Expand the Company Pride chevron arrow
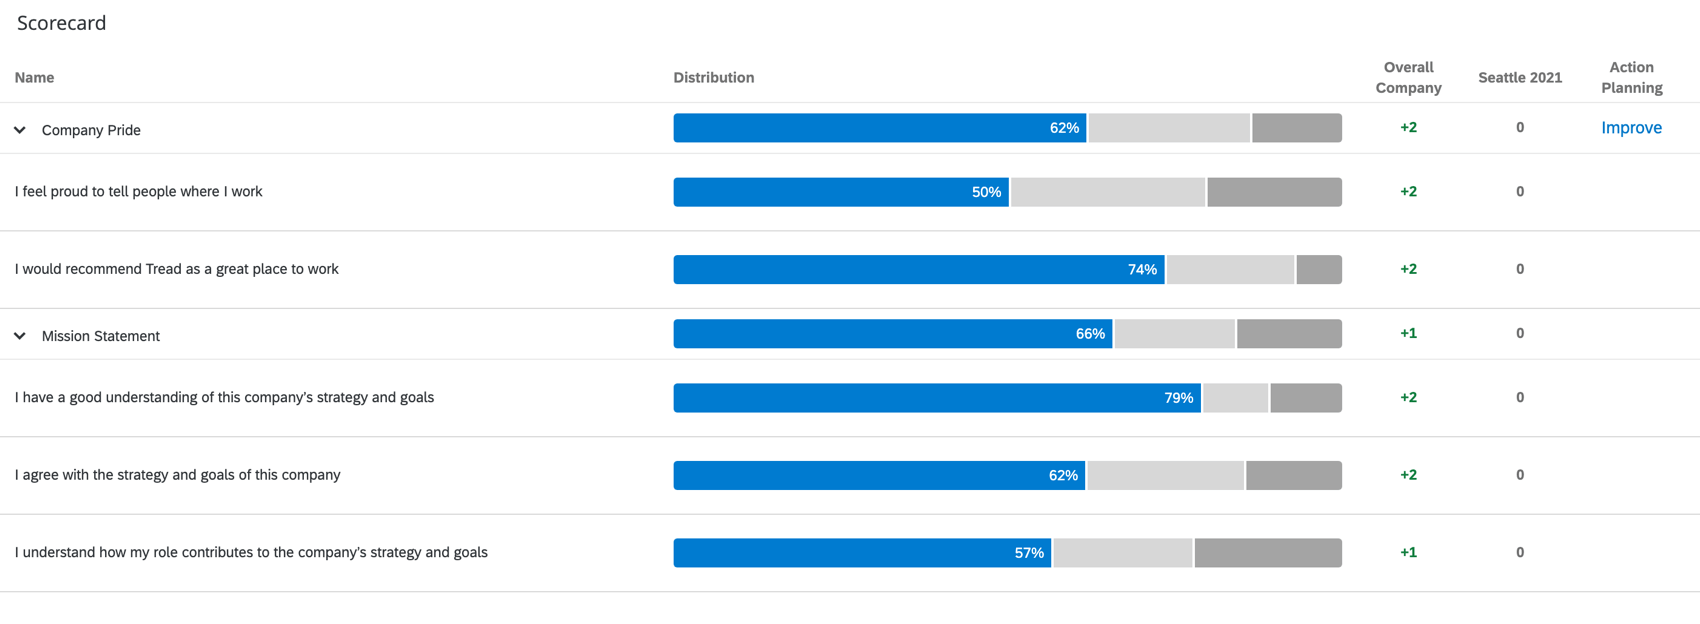Image resolution: width=1700 pixels, height=624 pixels. tap(19, 129)
